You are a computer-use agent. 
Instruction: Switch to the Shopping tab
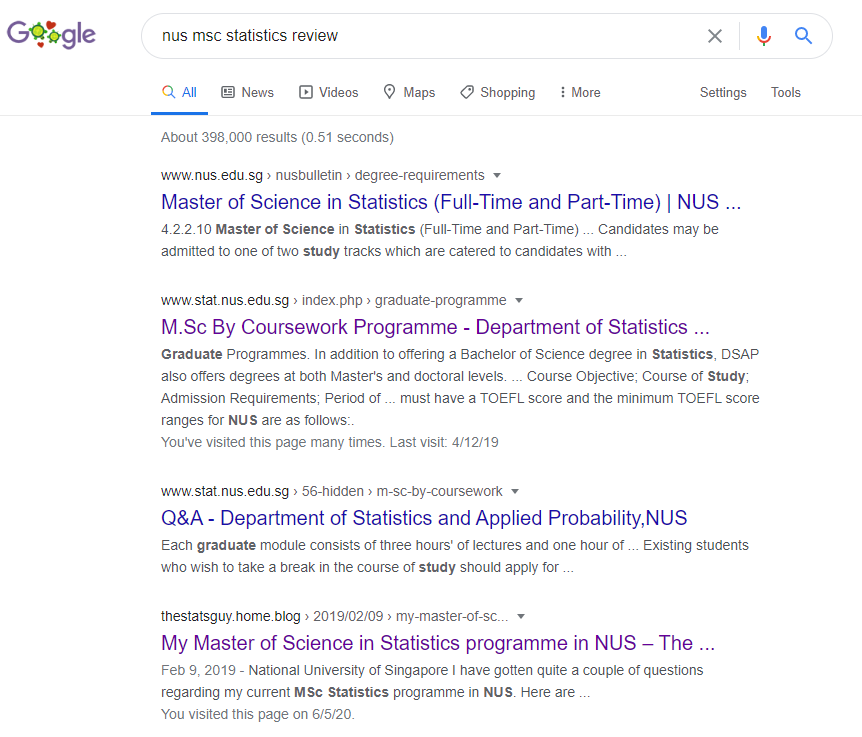click(x=498, y=92)
